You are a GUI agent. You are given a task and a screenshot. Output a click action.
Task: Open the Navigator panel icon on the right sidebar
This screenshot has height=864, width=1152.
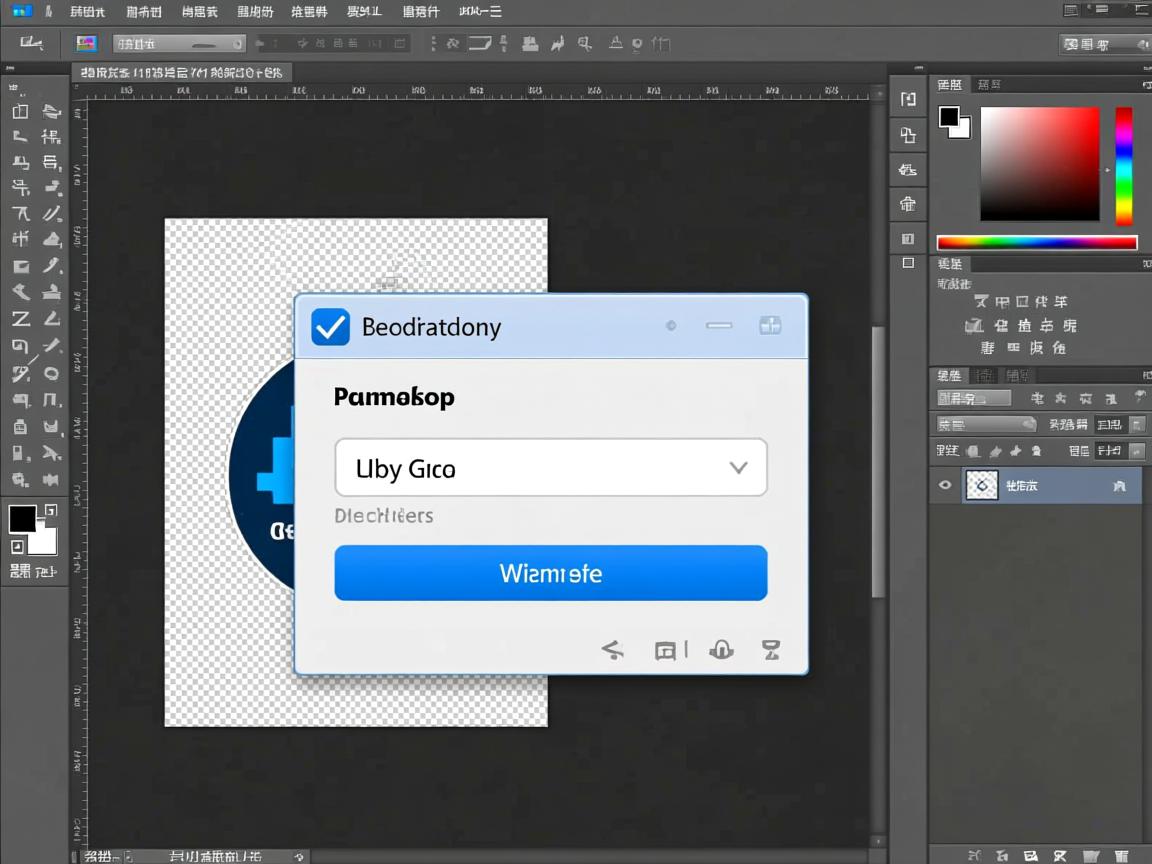[907, 99]
